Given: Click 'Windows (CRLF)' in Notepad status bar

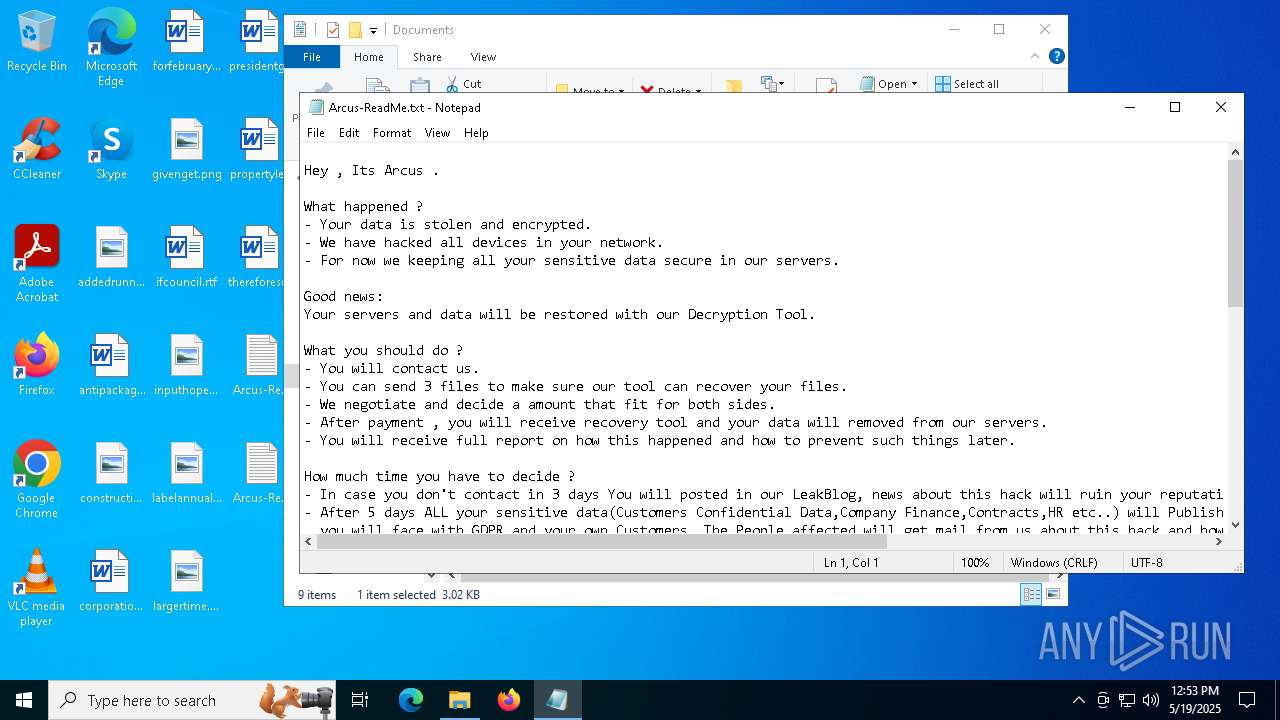Looking at the screenshot, I should [x=1054, y=563].
